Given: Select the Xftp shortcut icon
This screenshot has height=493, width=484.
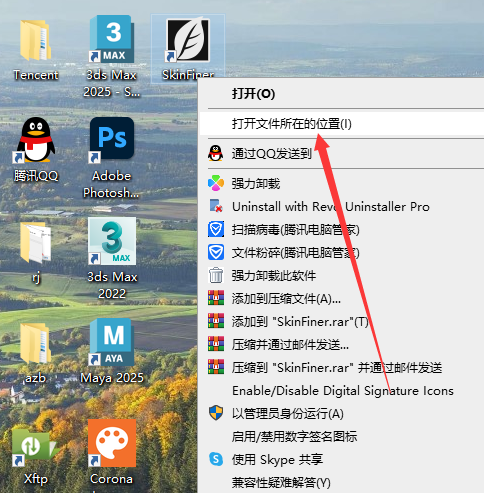Looking at the screenshot, I should [x=36, y=447].
